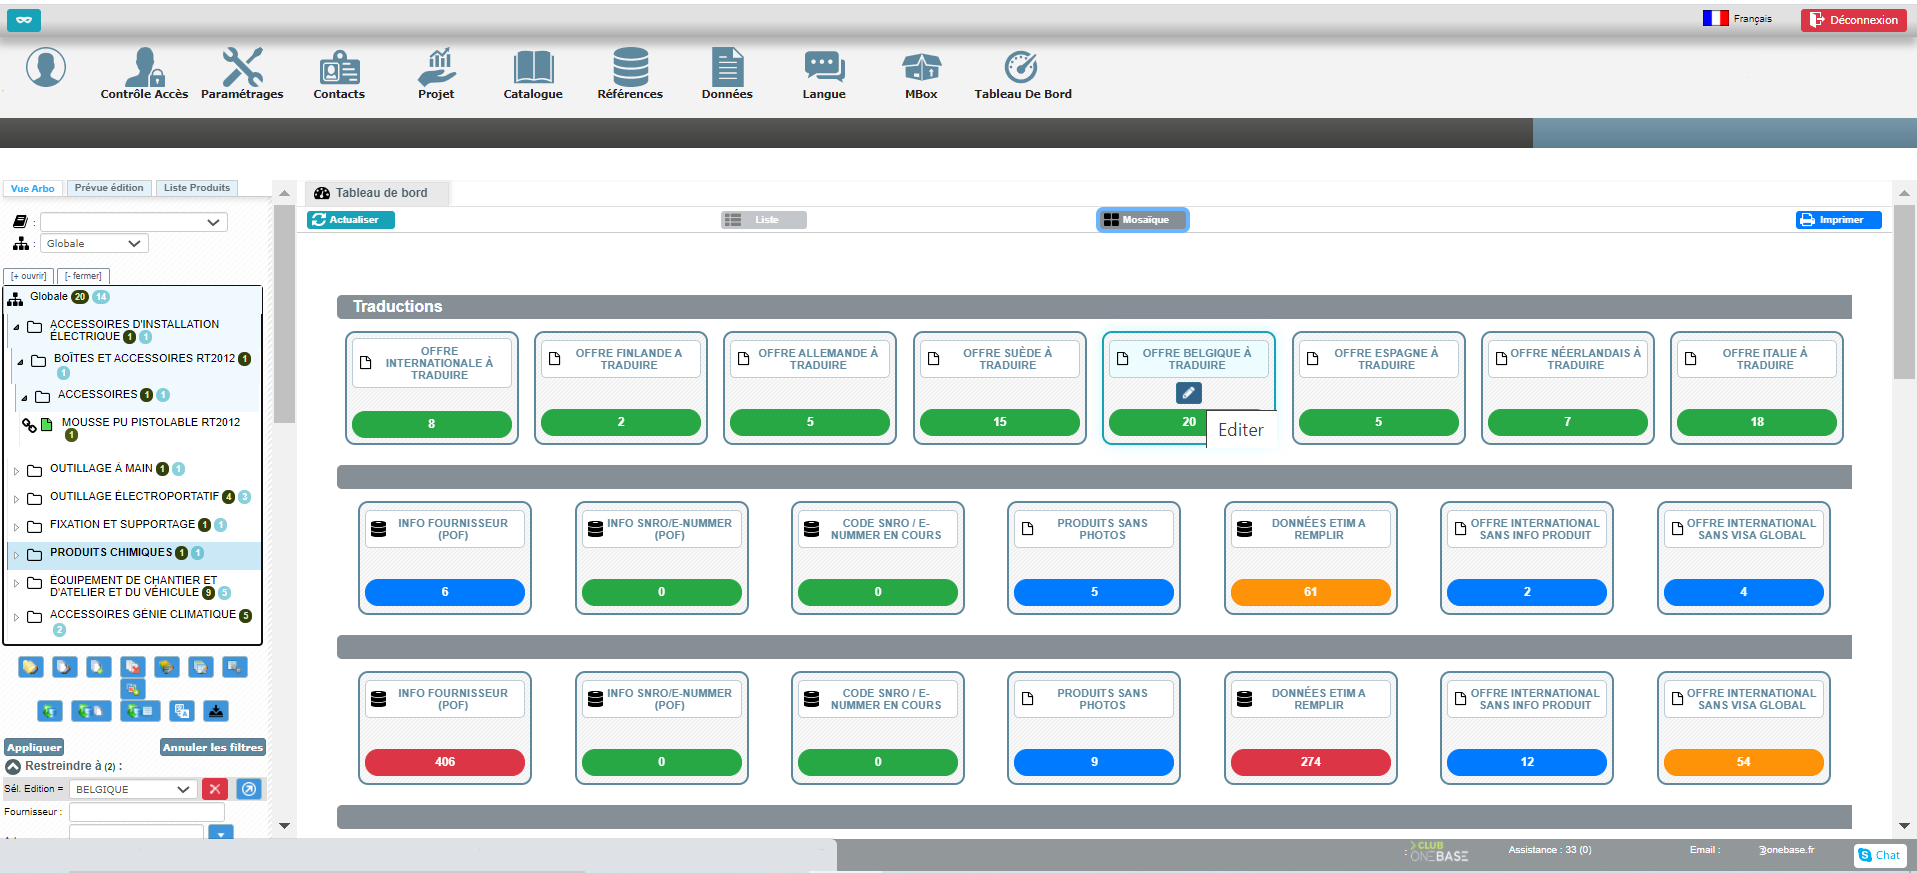Image resolution: width=1917 pixels, height=873 pixels.
Task: Click the Déconnexion button
Action: point(1854,20)
